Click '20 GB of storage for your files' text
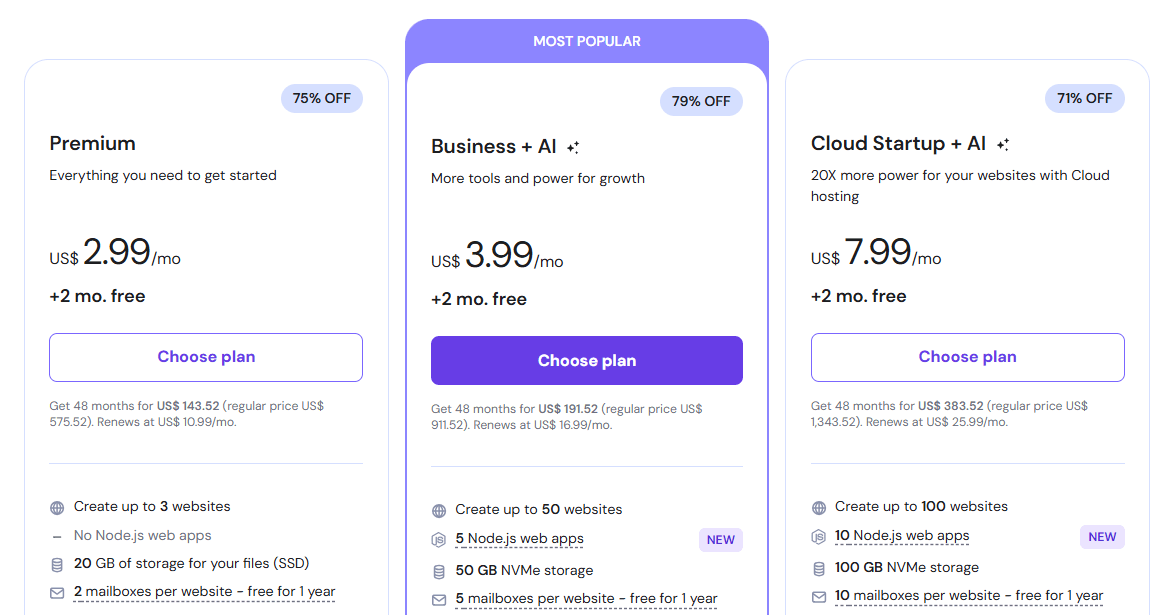The width and height of the screenshot is (1175, 615). coord(191,563)
